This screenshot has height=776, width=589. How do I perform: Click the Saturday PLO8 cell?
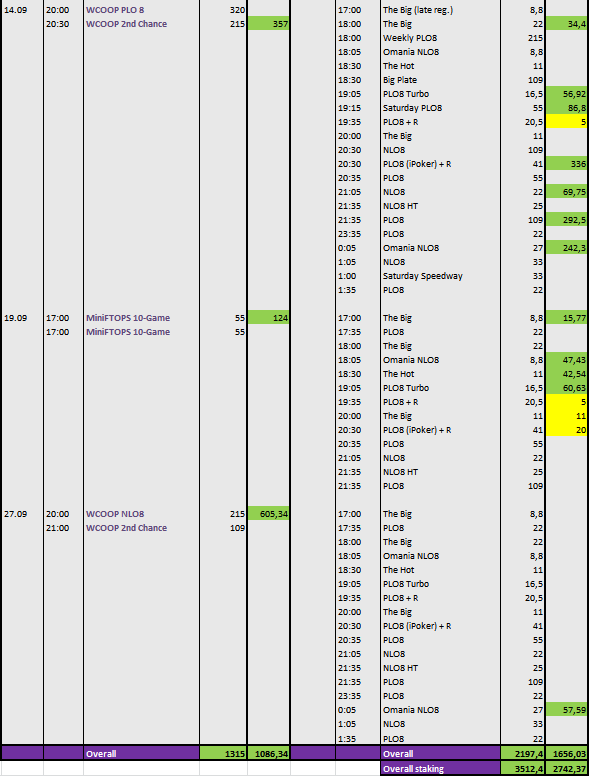[x=440, y=108]
